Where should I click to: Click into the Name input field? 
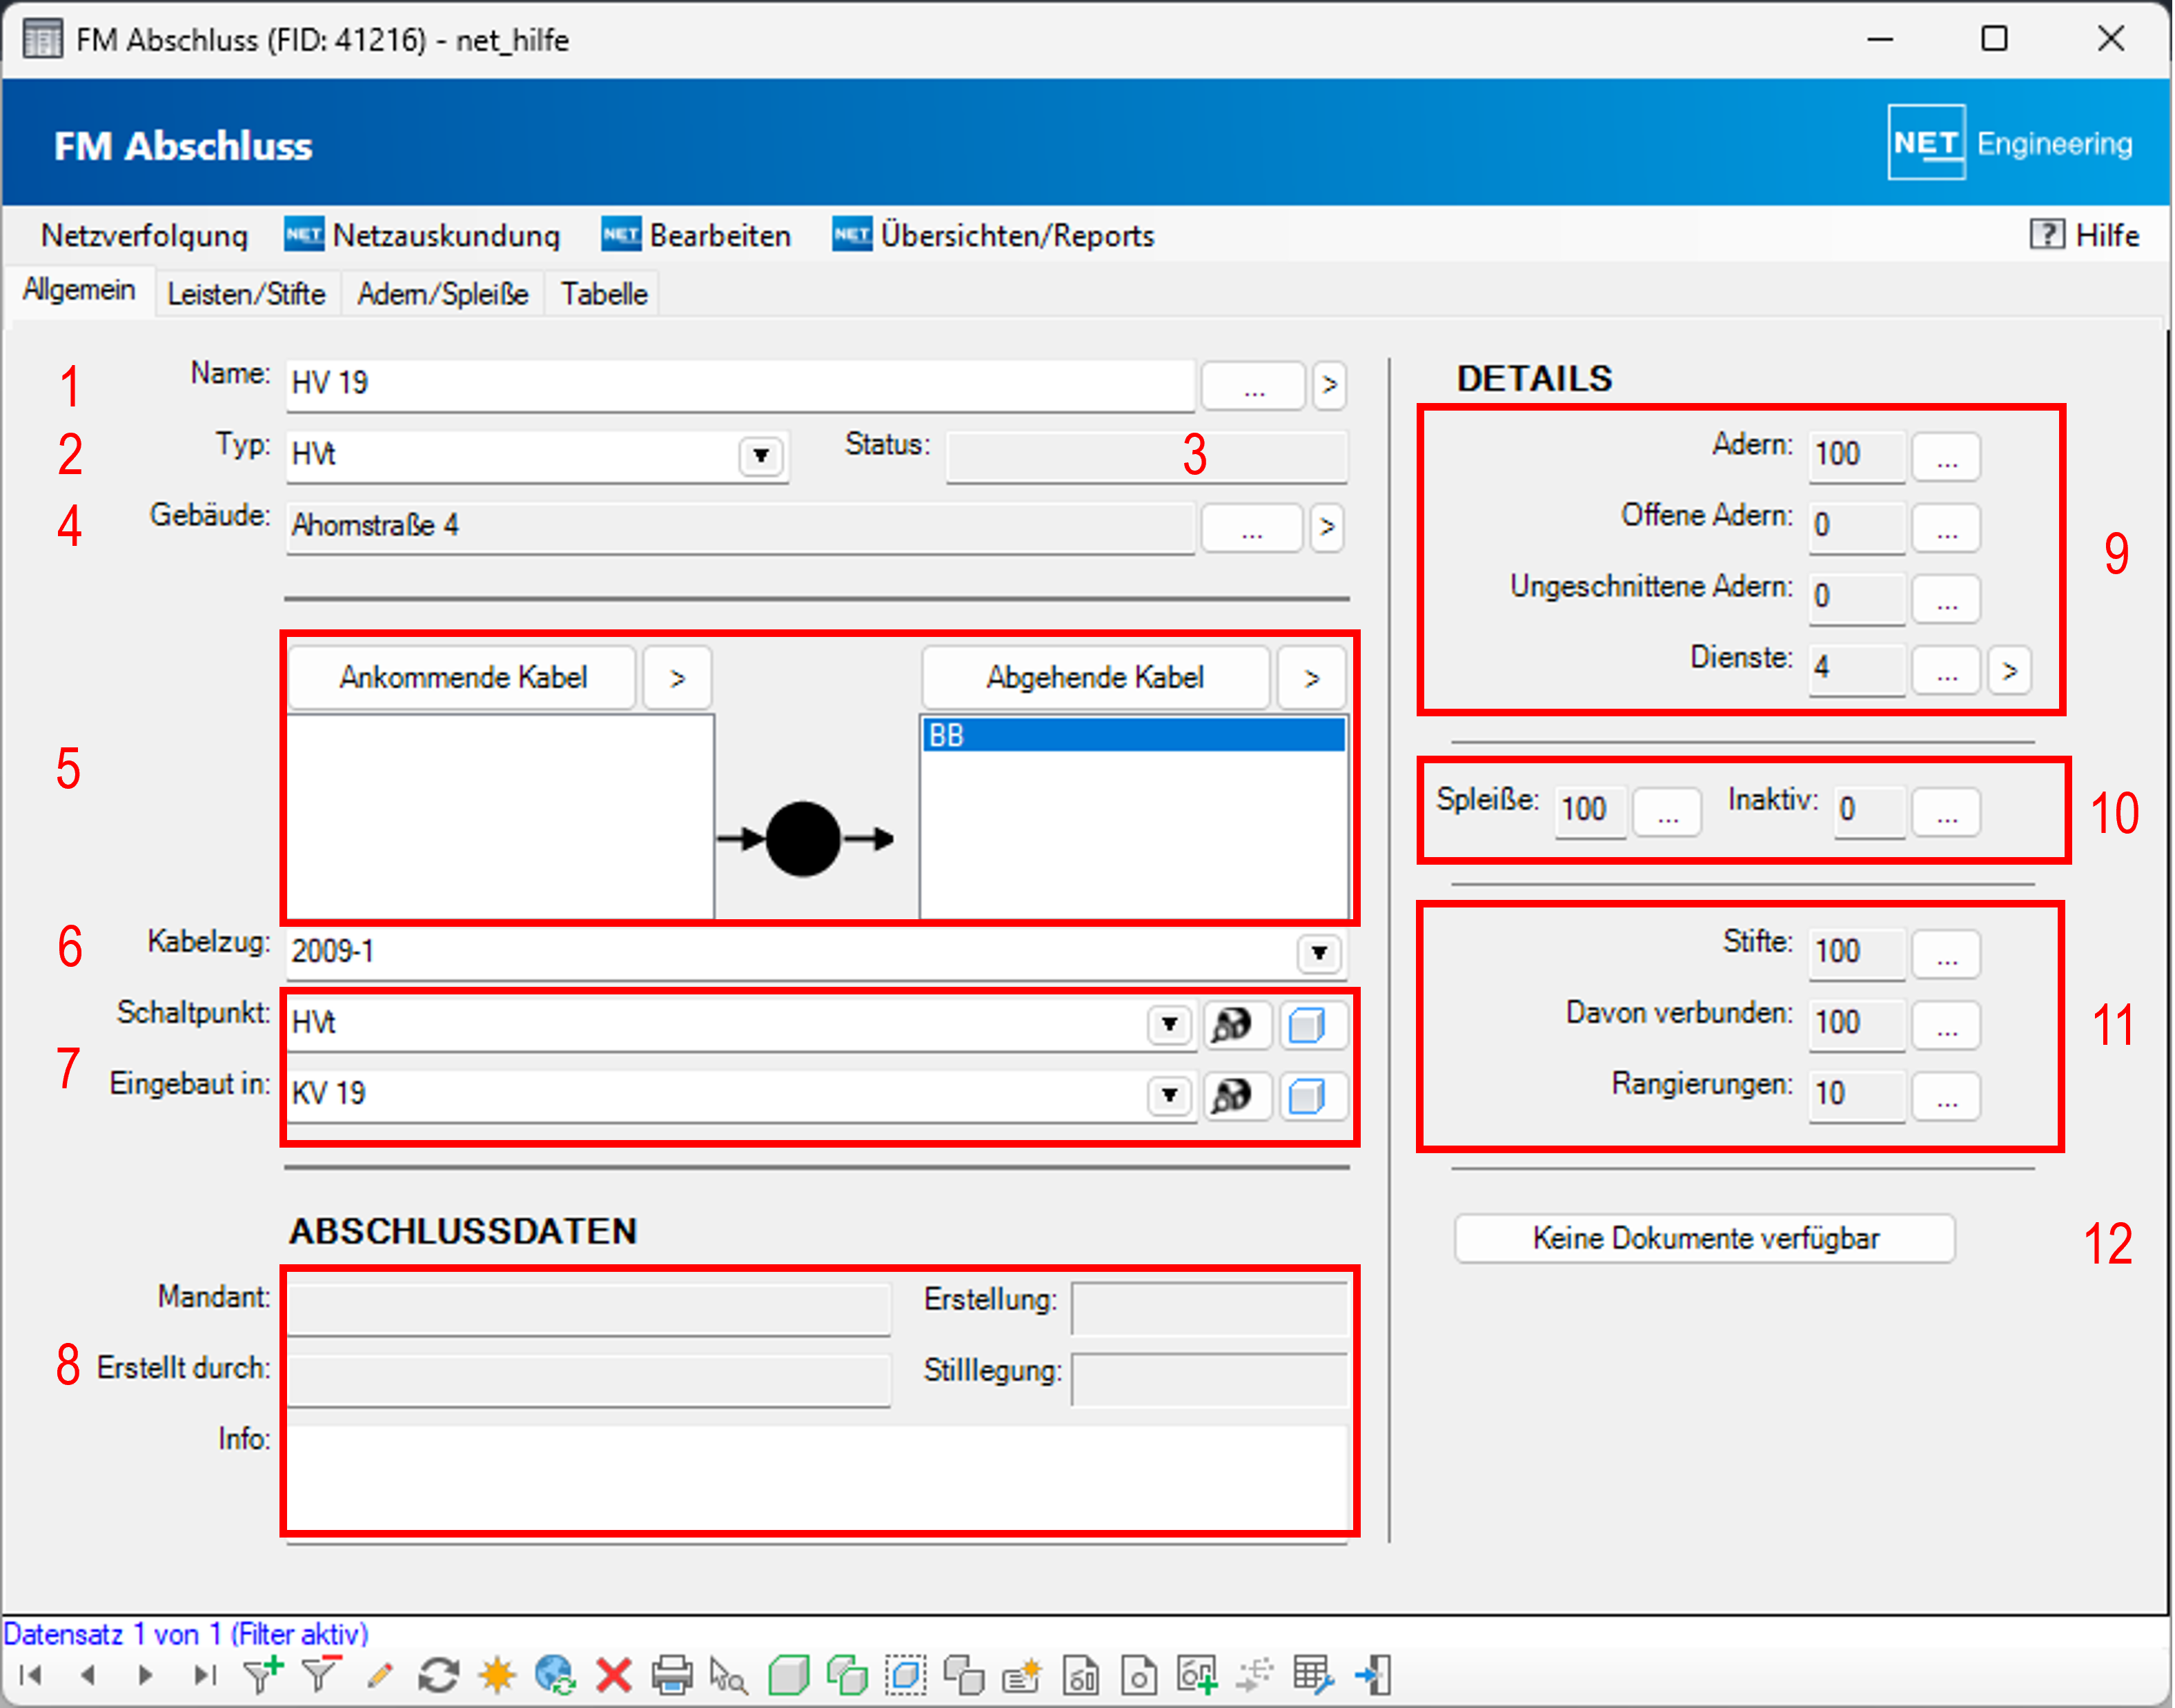pyautogui.click(x=740, y=383)
